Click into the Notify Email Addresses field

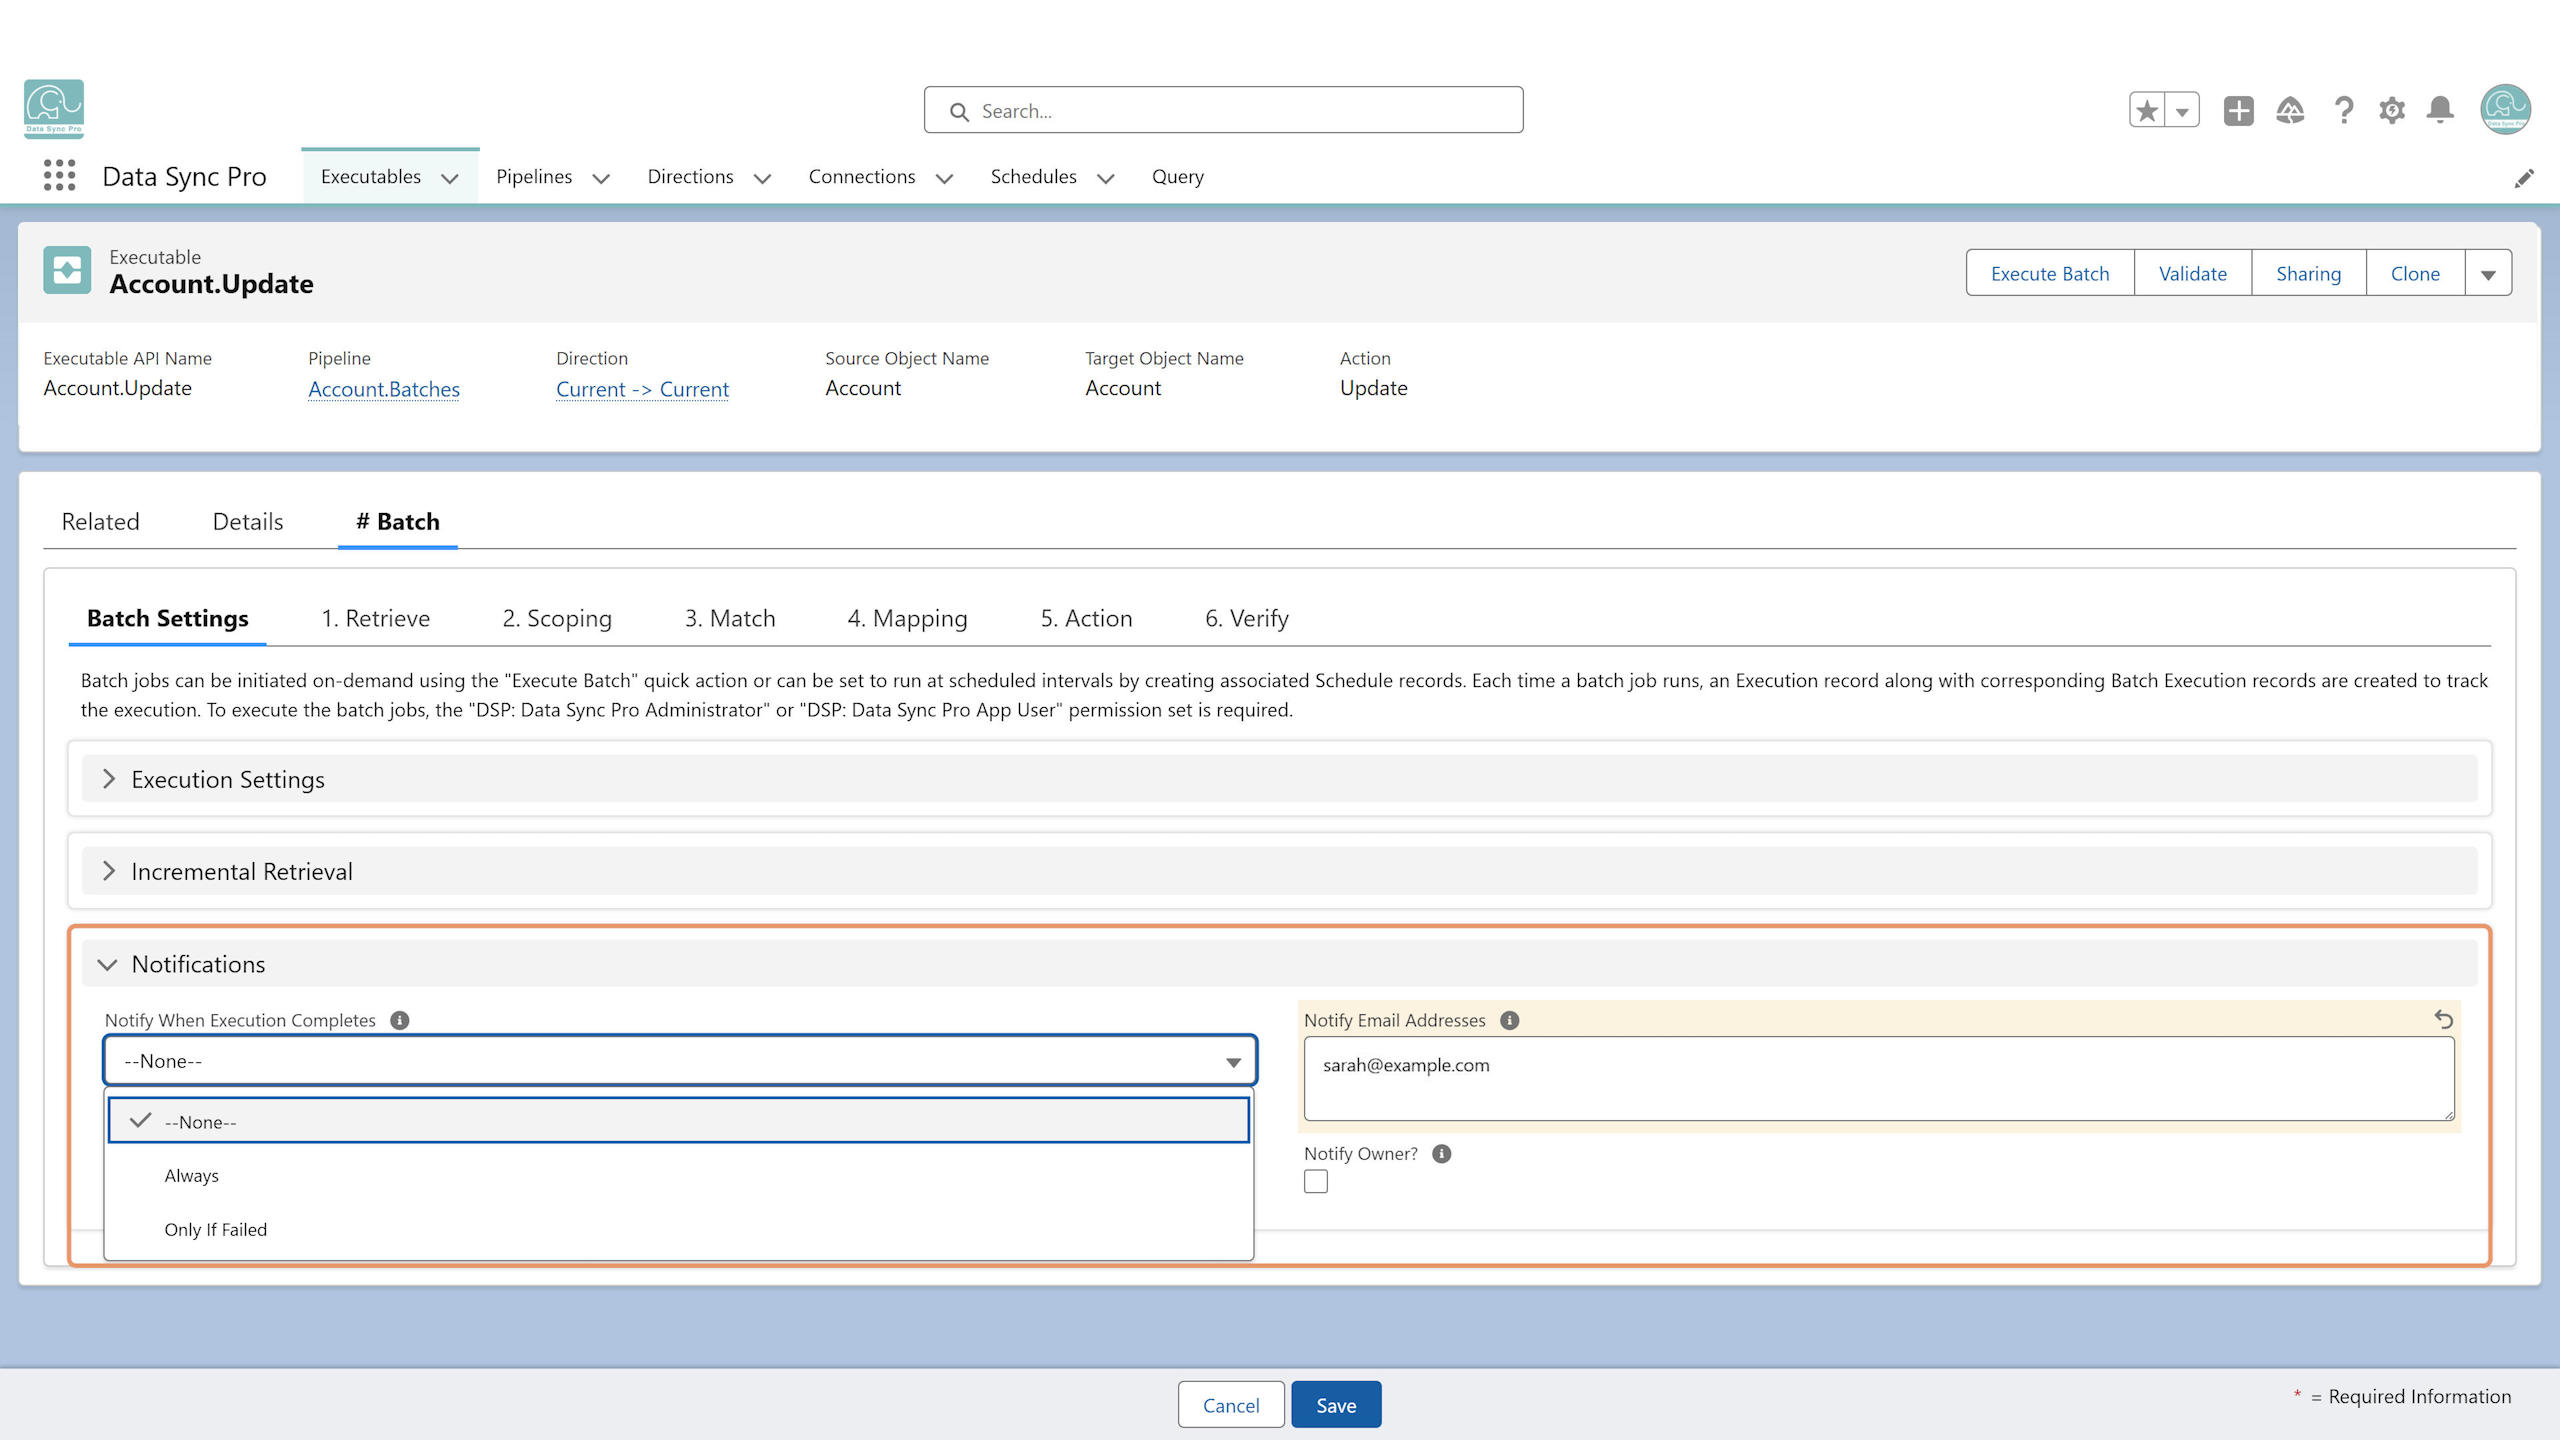click(1879, 1078)
